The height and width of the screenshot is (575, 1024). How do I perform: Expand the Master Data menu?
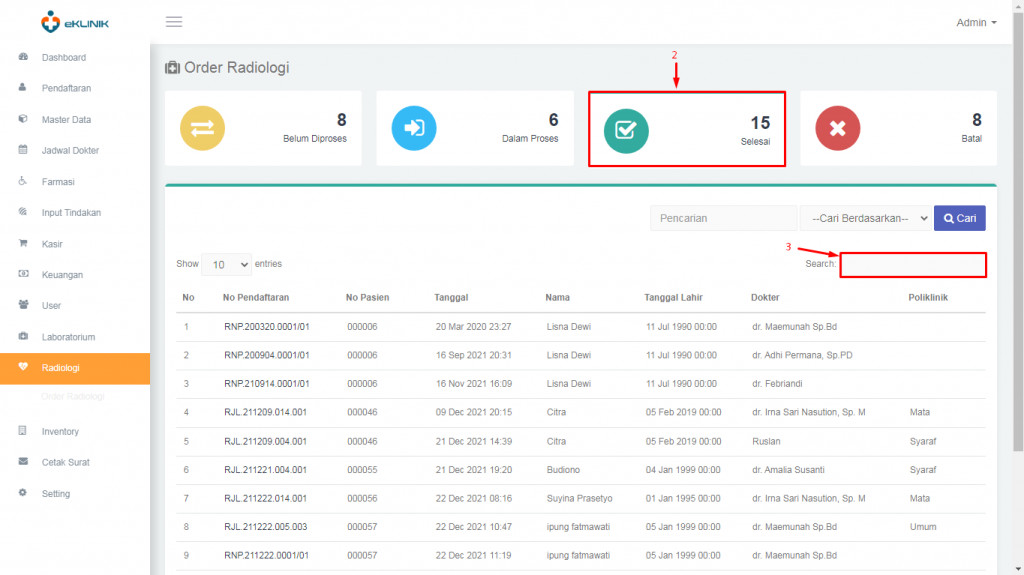[x=66, y=119]
